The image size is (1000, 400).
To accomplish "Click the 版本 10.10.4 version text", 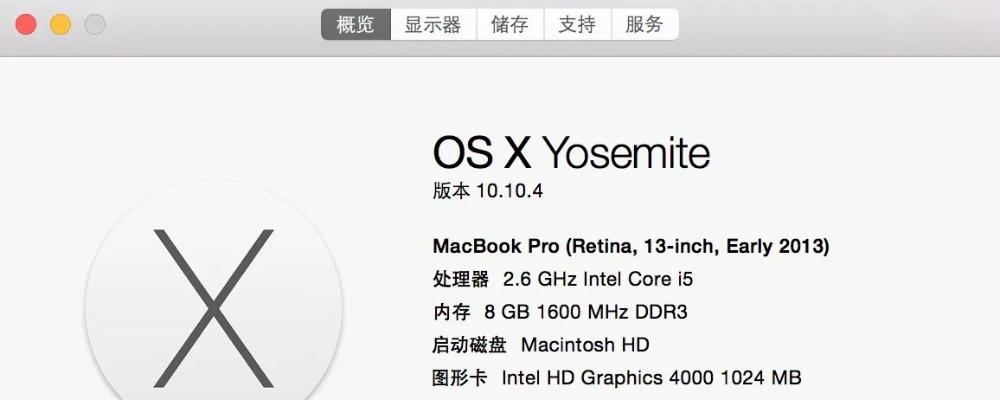I will [x=488, y=191].
